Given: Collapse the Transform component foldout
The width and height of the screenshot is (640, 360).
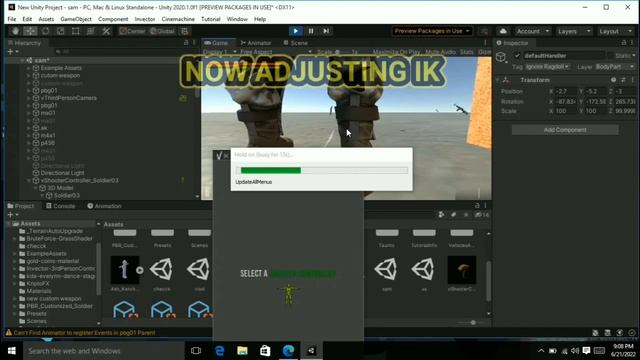Looking at the screenshot, I should pyautogui.click(x=498, y=80).
